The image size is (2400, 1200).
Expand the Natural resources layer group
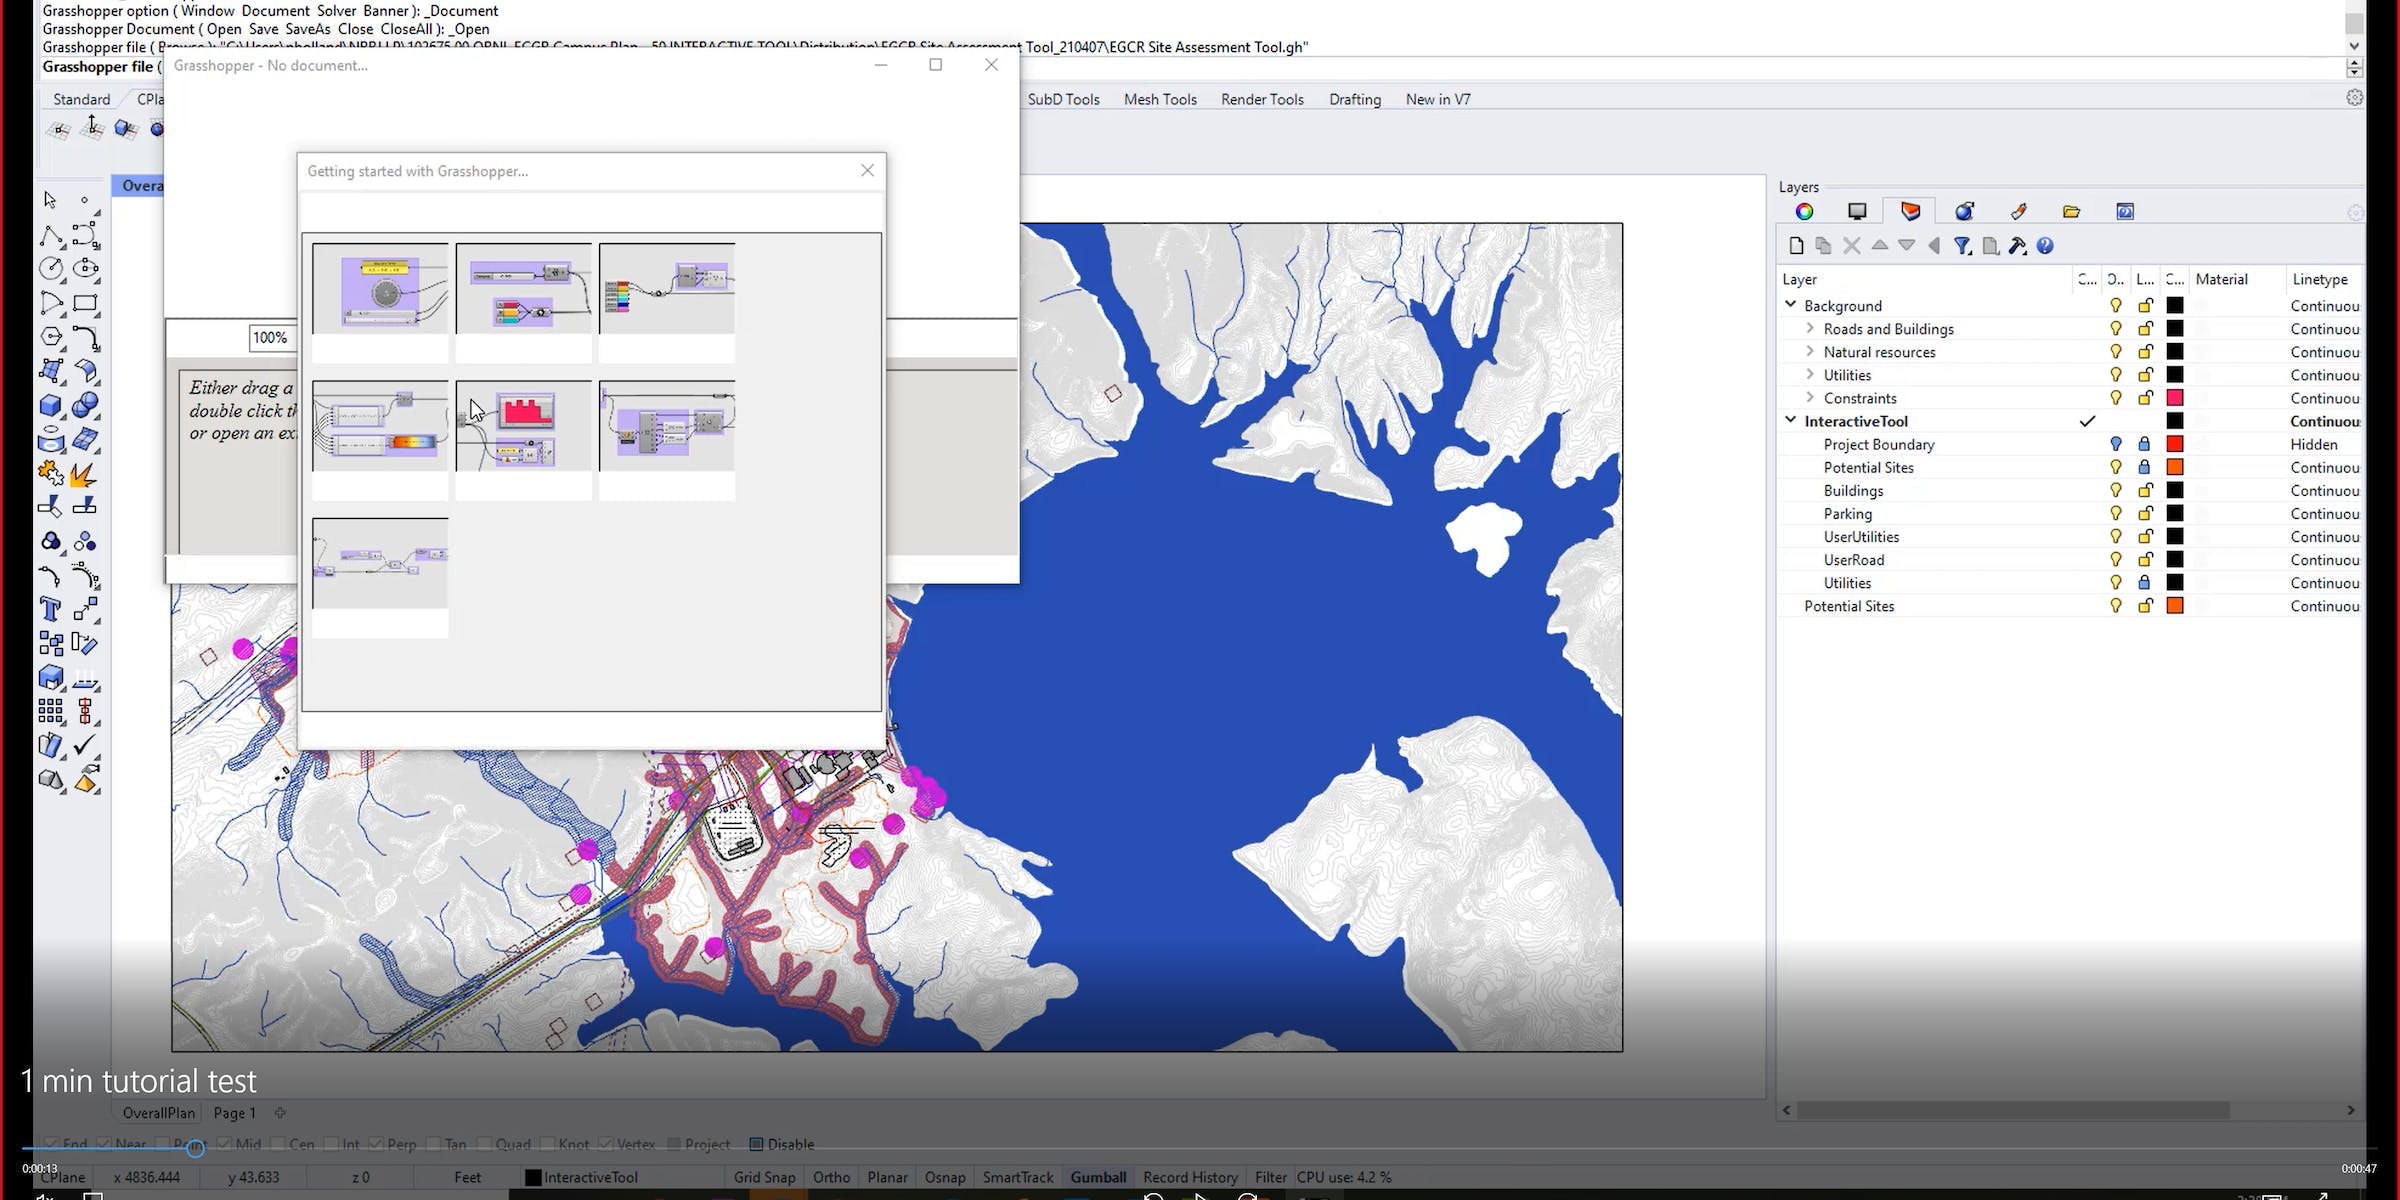(1811, 352)
